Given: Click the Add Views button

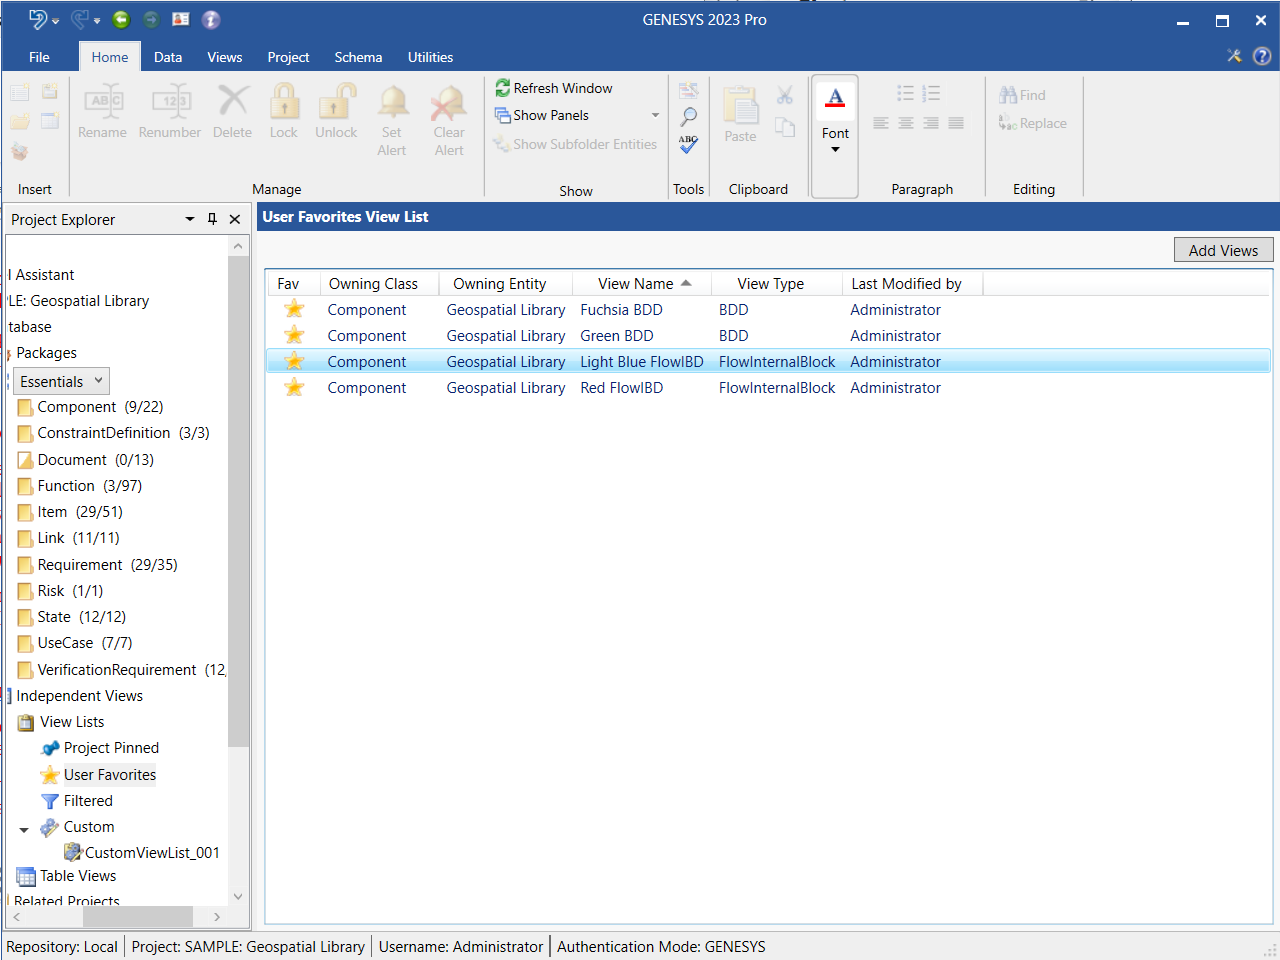Looking at the screenshot, I should pyautogui.click(x=1223, y=250).
